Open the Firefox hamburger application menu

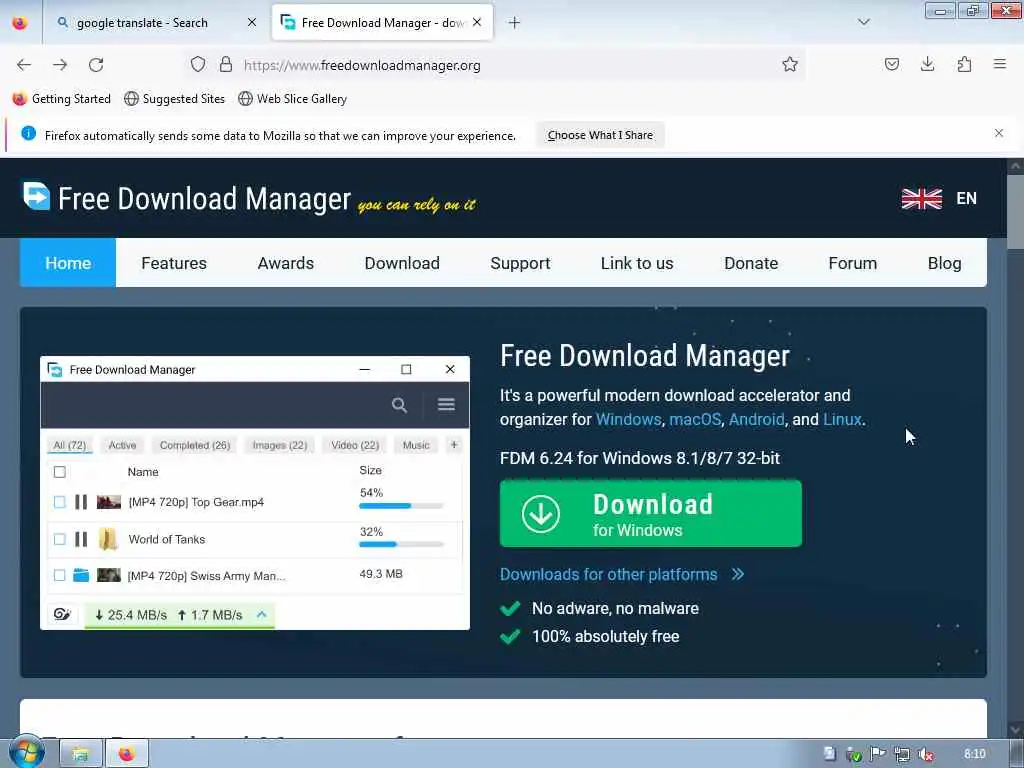coord(1000,64)
